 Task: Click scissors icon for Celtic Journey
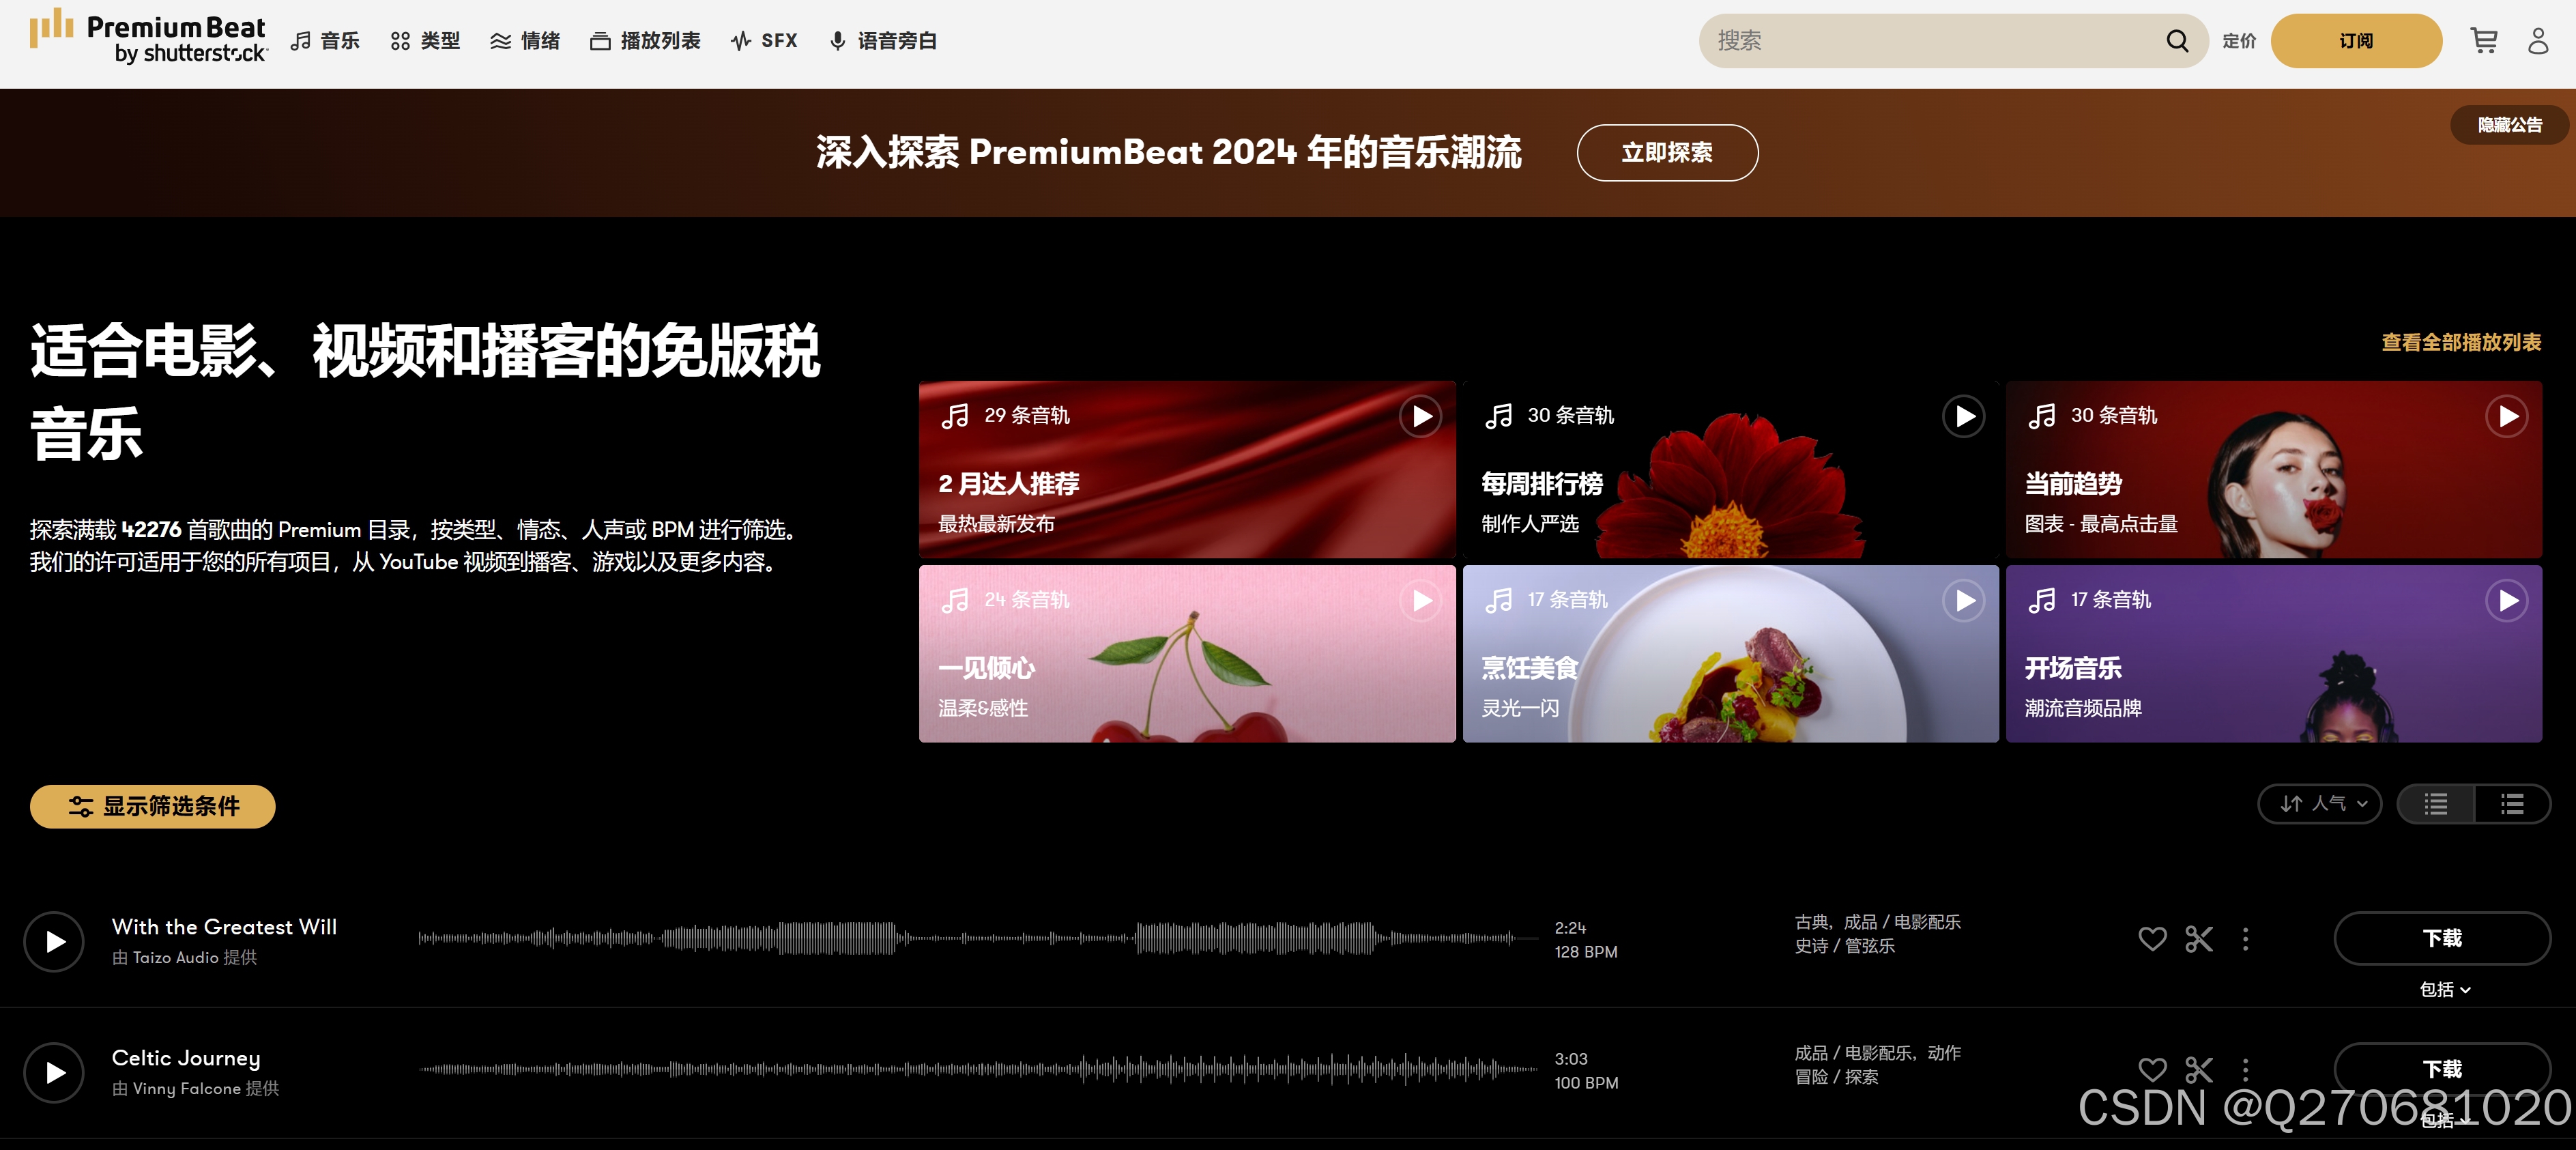[2198, 1069]
